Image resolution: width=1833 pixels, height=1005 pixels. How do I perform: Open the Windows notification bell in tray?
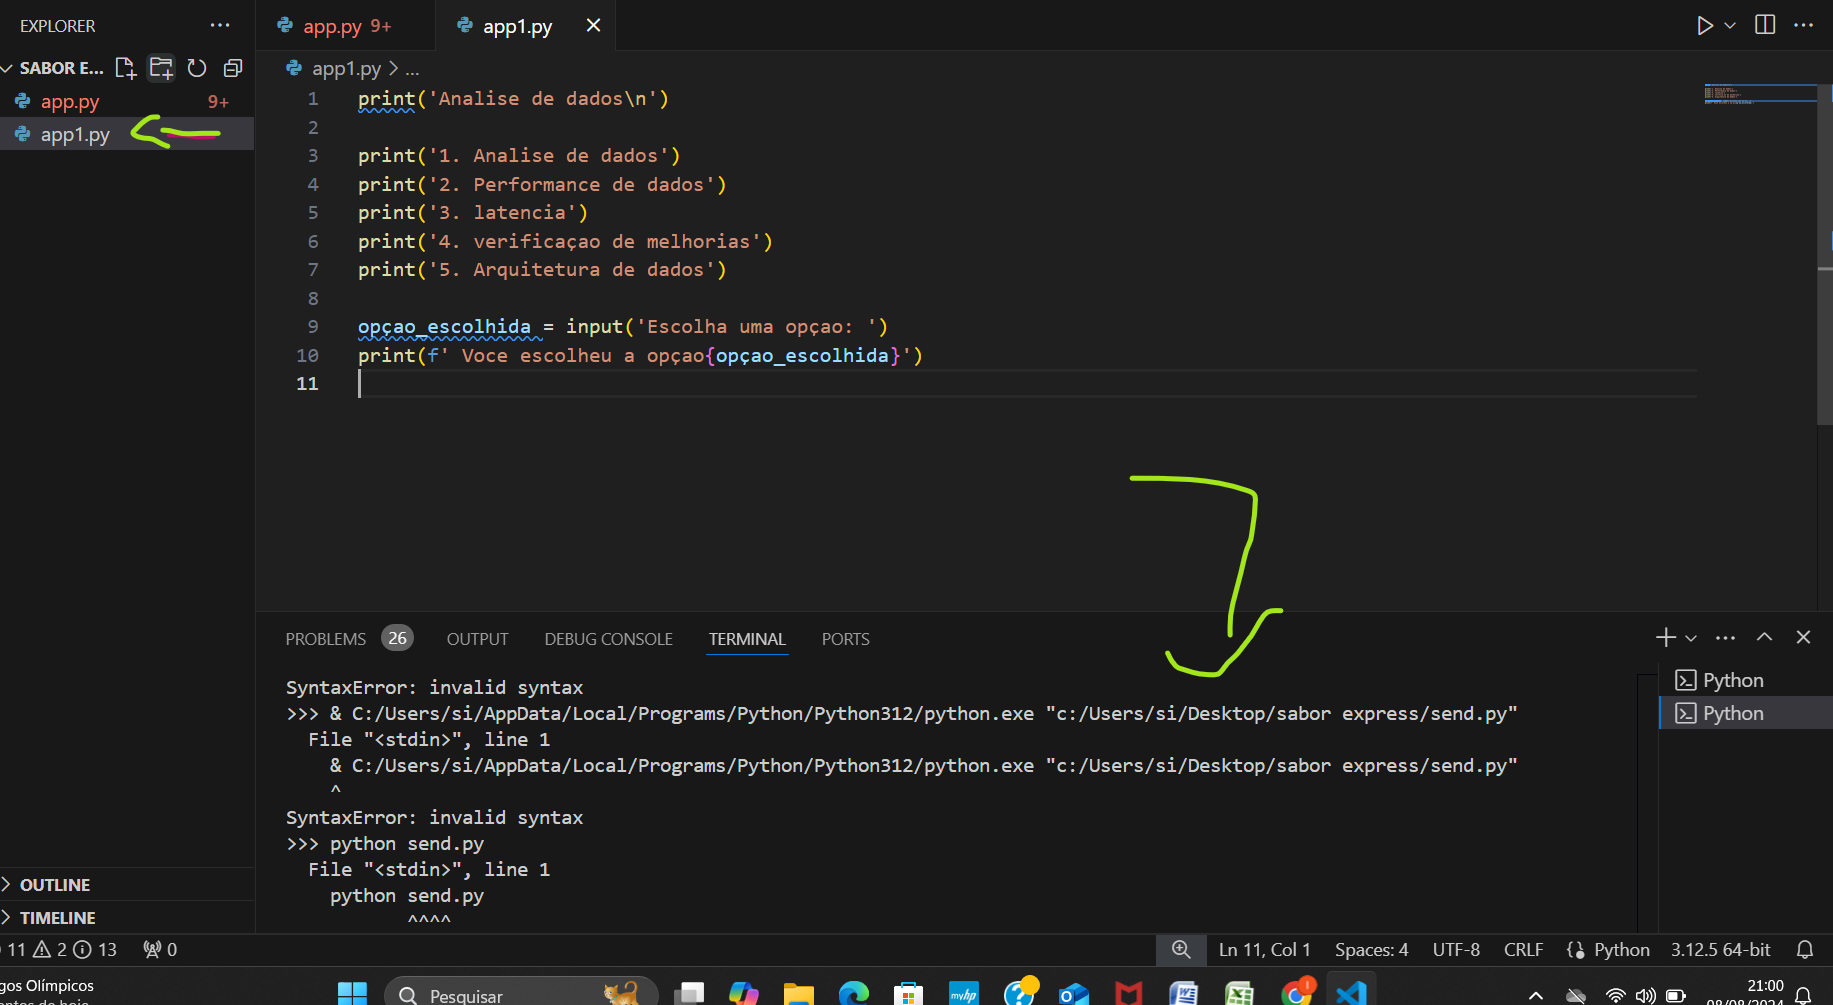click(x=1803, y=995)
